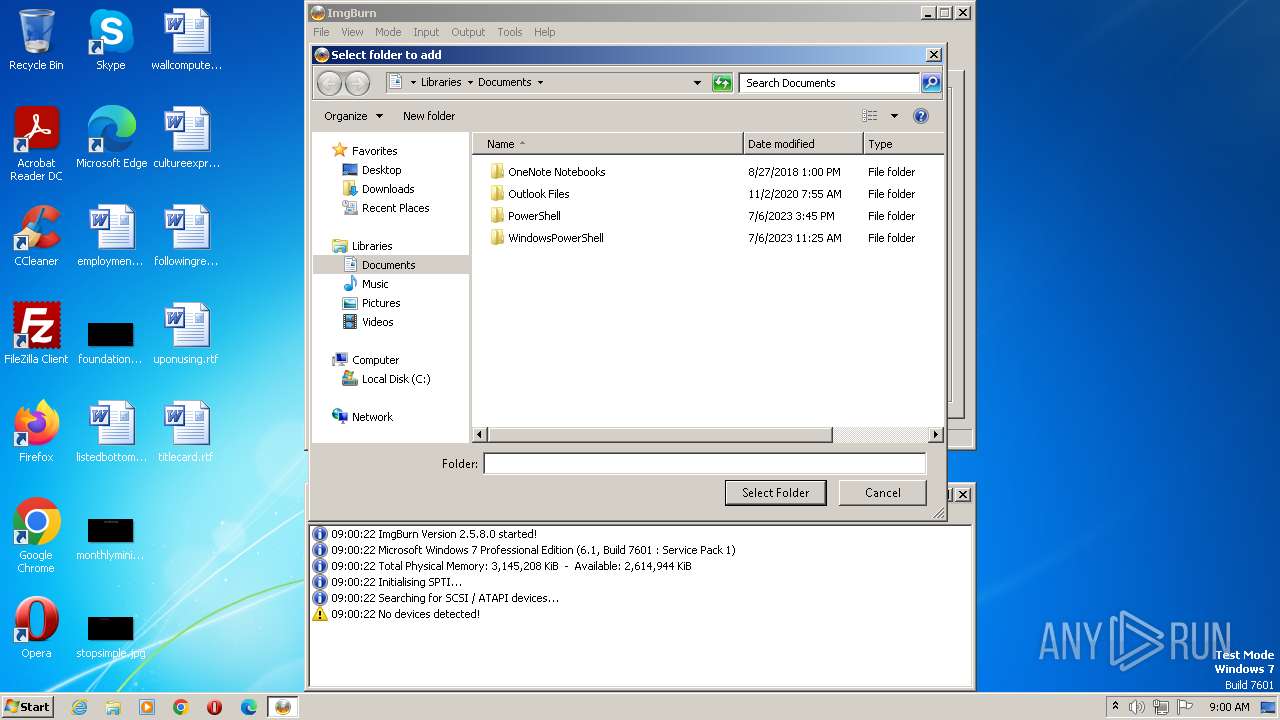Launch CCleaner desktop shortcut
The height and width of the screenshot is (720, 1280).
36,236
